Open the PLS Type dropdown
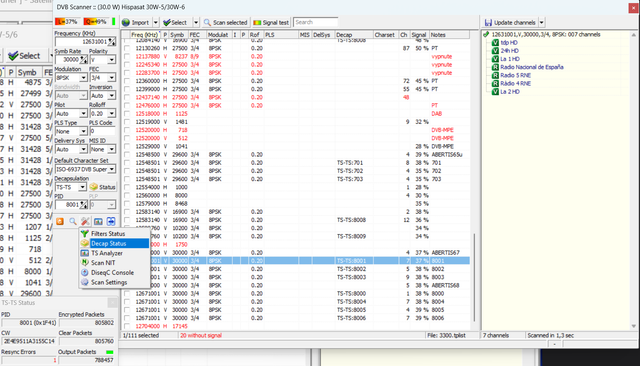Image resolution: width=640 pixels, height=366 pixels. [83, 131]
